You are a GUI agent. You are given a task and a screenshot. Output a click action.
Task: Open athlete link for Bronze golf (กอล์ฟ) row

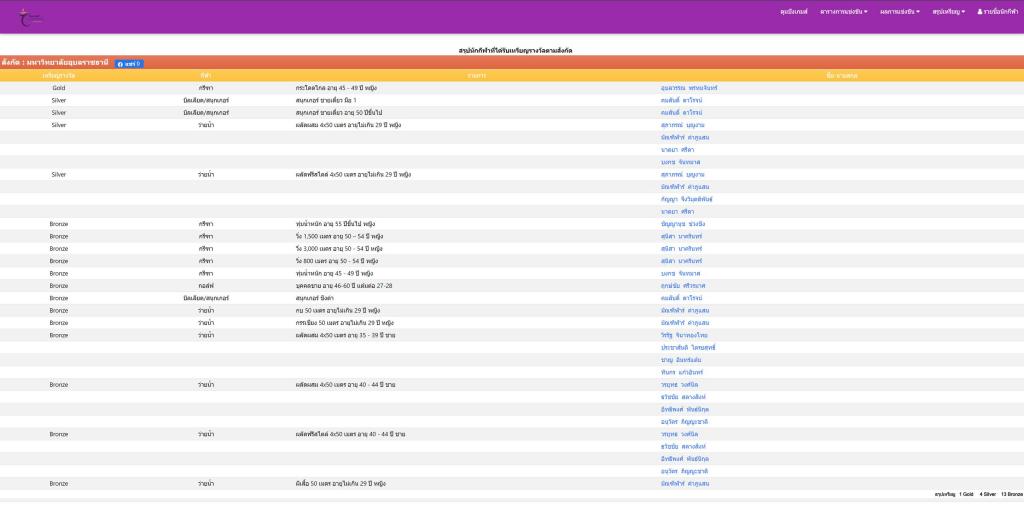686,286
